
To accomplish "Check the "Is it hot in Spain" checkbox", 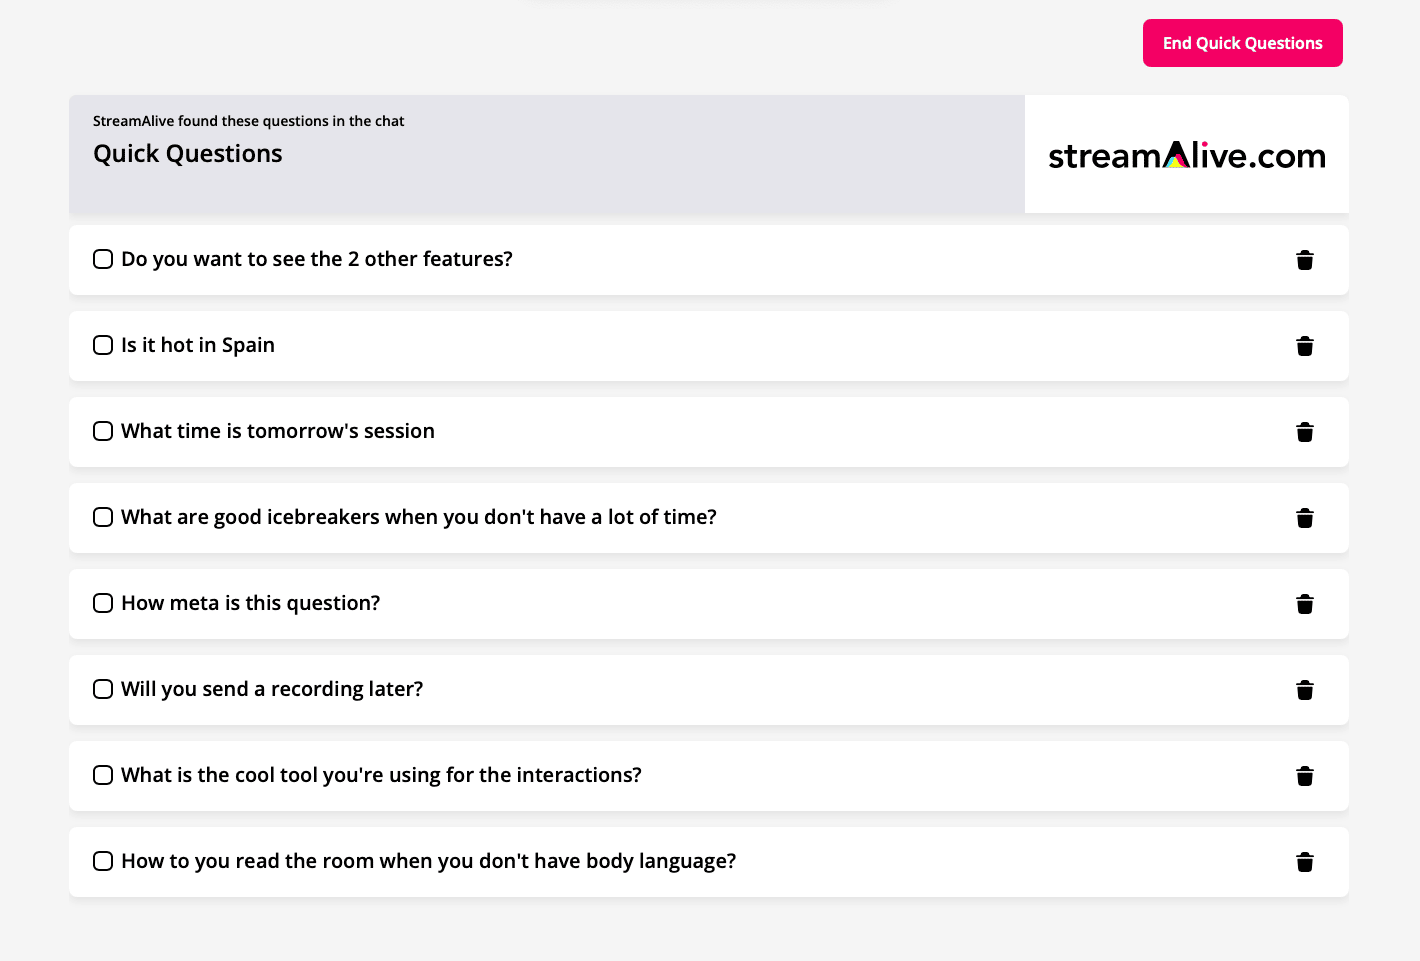I will 103,345.
